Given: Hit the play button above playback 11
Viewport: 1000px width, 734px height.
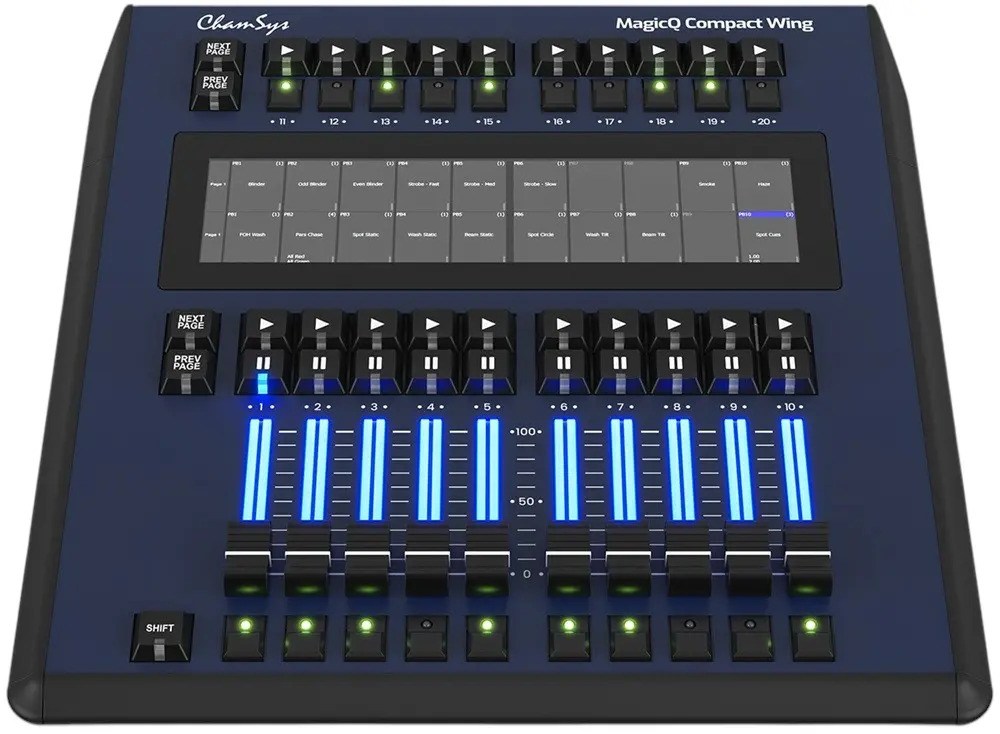Looking at the screenshot, I should pyautogui.click(x=285, y=58).
